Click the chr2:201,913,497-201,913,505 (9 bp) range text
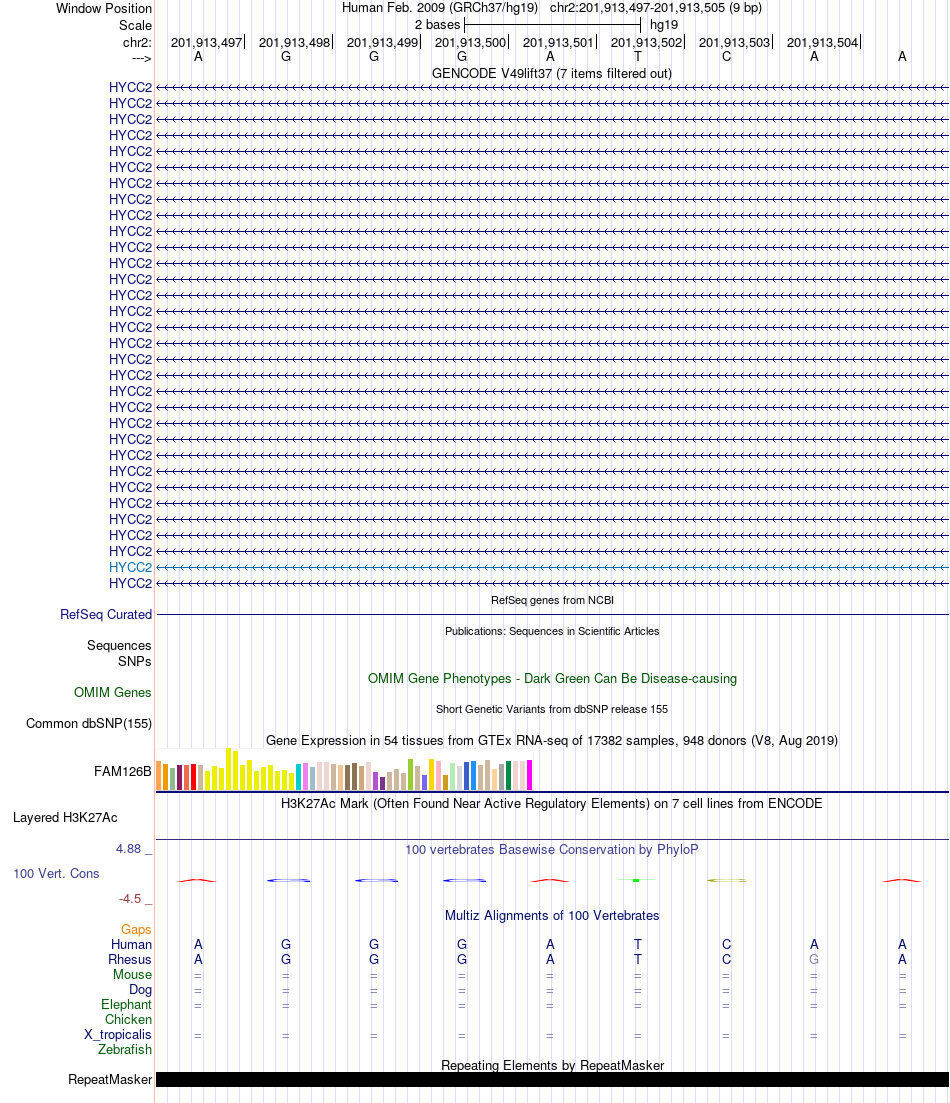 pos(656,8)
